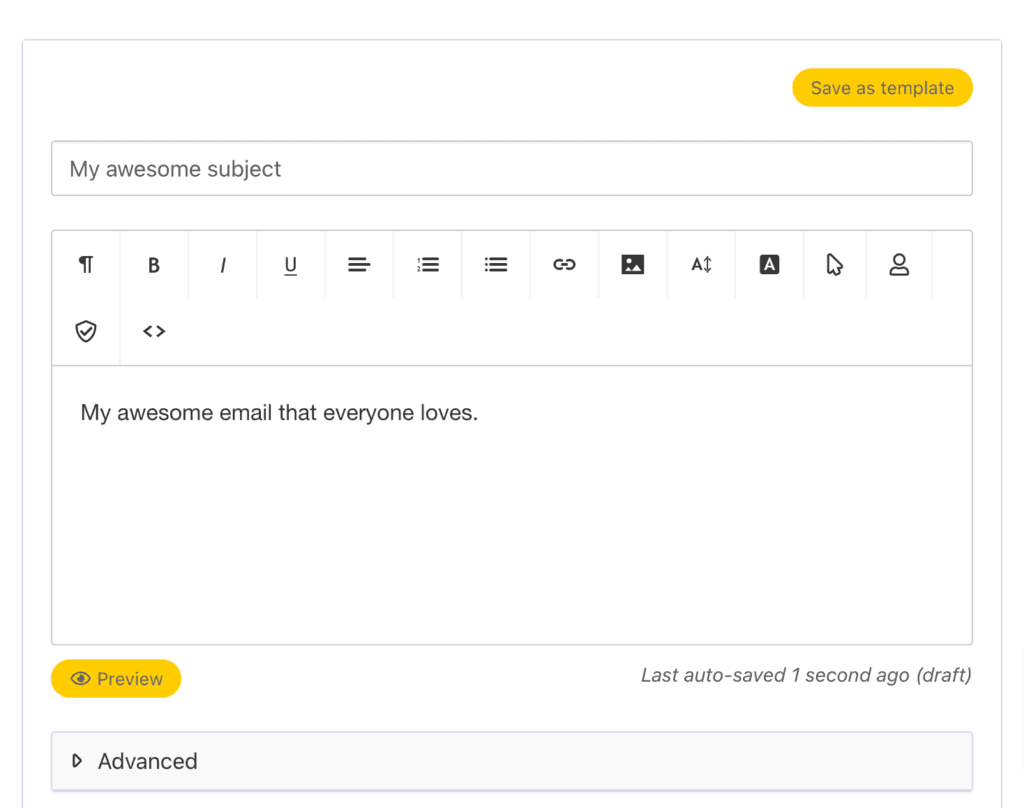Click the paragraph format icon
1024x808 pixels.
coord(86,265)
